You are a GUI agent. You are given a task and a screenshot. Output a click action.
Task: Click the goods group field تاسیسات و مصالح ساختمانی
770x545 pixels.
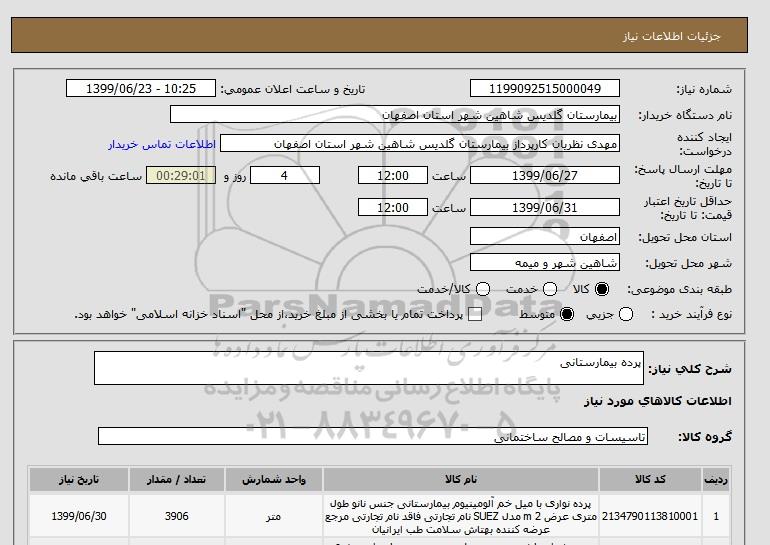[x=373, y=436]
